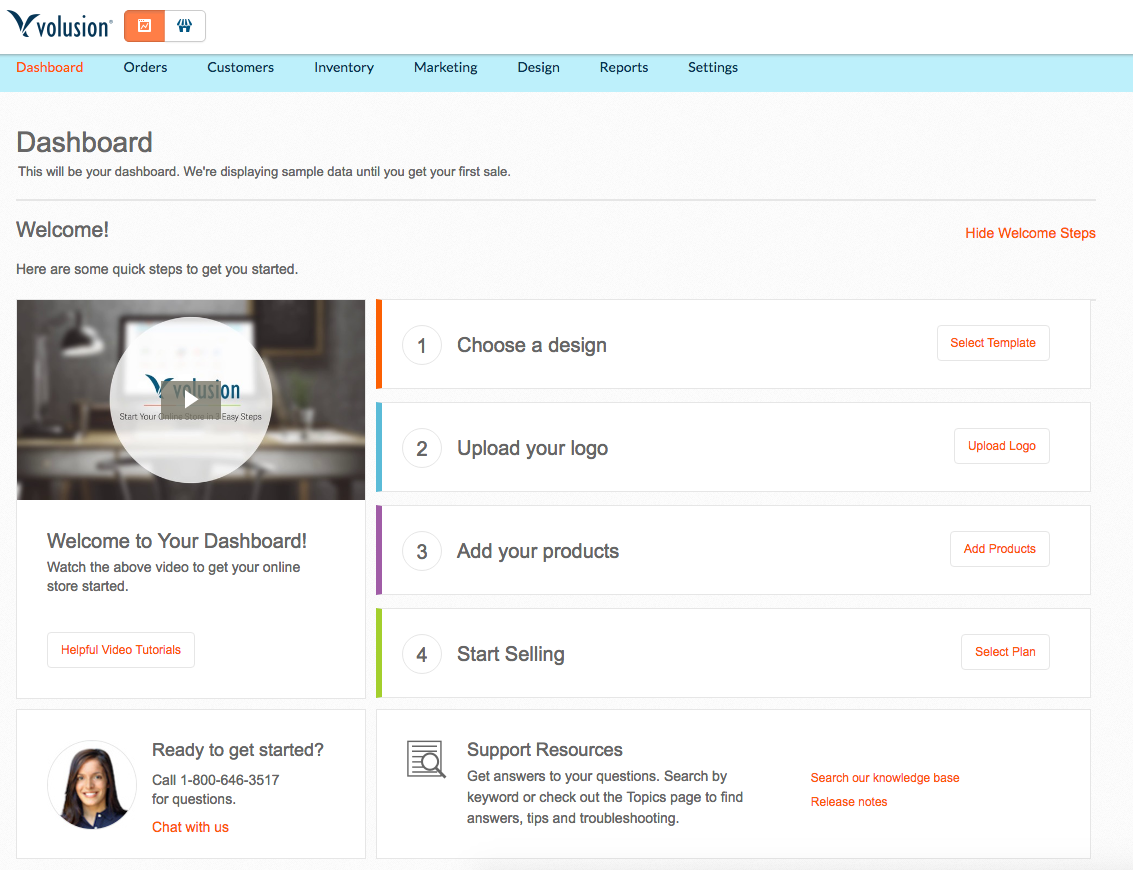Click step number 3 circle
The height and width of the screenshot is (870, 1133).
[x=422, y=551]
